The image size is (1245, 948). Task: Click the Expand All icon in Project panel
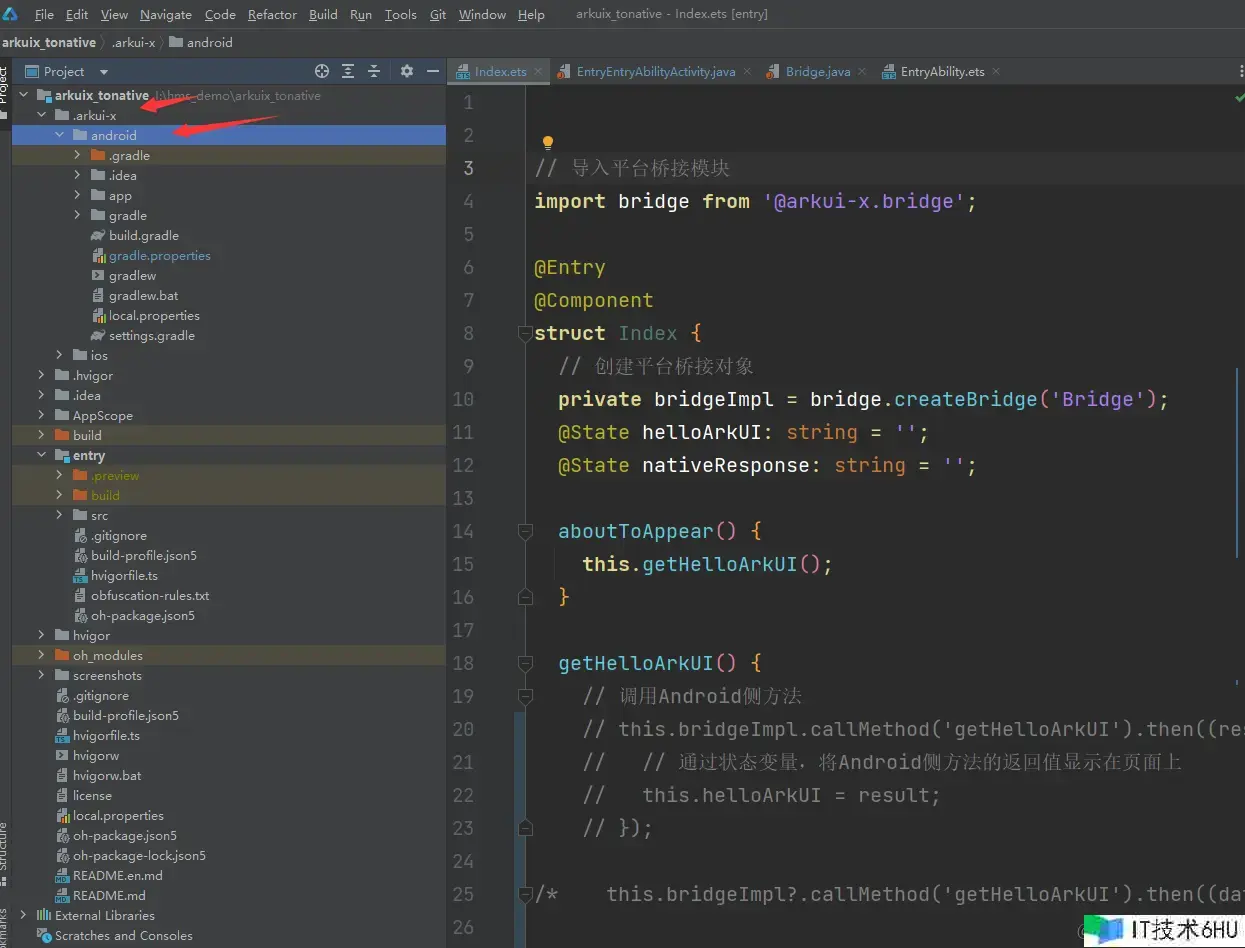348,71
